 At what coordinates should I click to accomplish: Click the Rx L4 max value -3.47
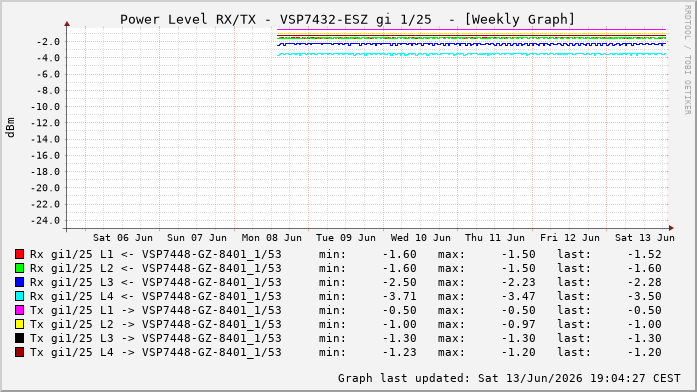pos(519,296)
